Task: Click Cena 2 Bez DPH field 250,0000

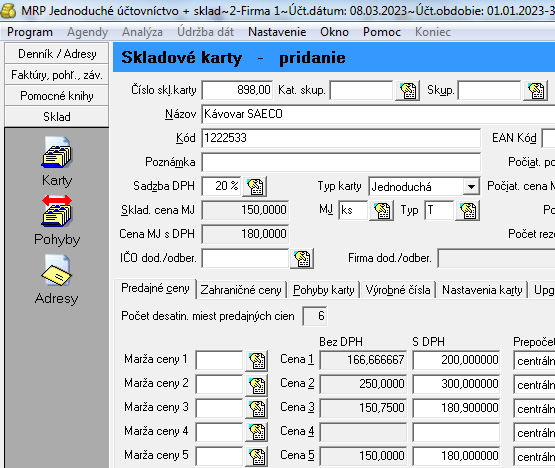Action: coord(363,384)
